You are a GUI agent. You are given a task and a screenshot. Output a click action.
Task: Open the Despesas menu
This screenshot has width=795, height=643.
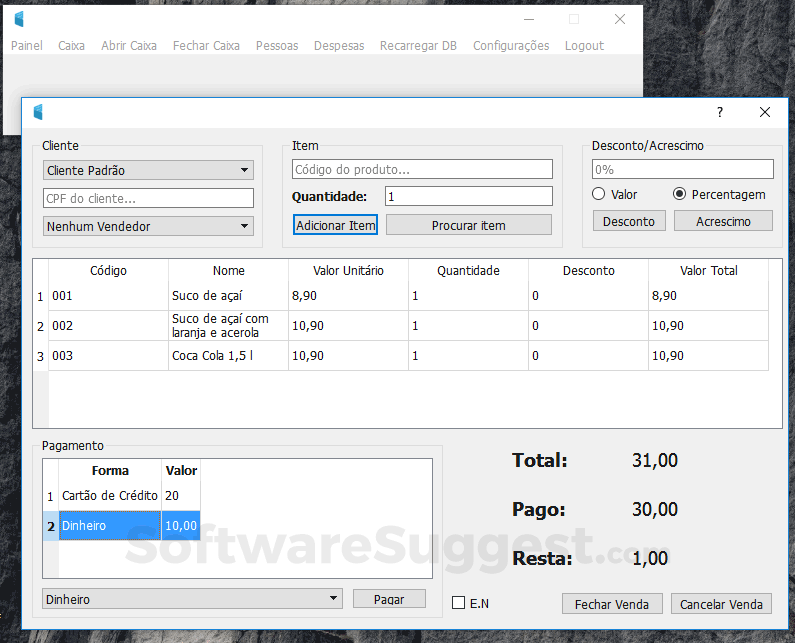(339, 46)
